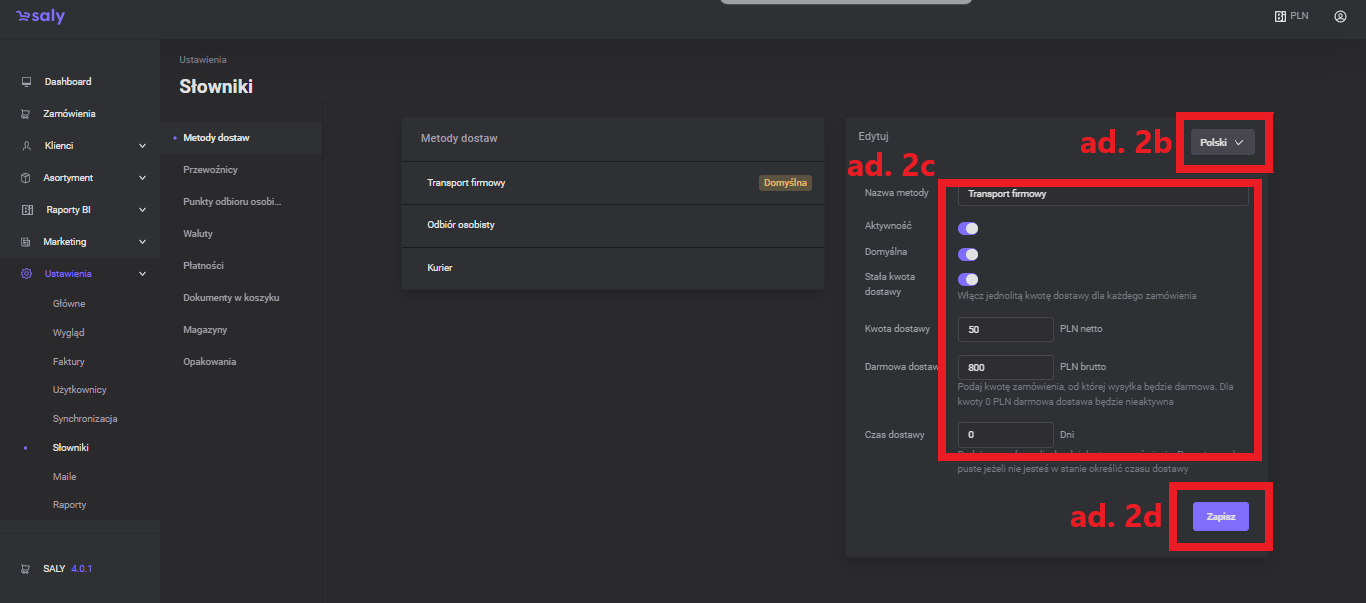Click the Asortyment box icon

click(x=26, y=178)
